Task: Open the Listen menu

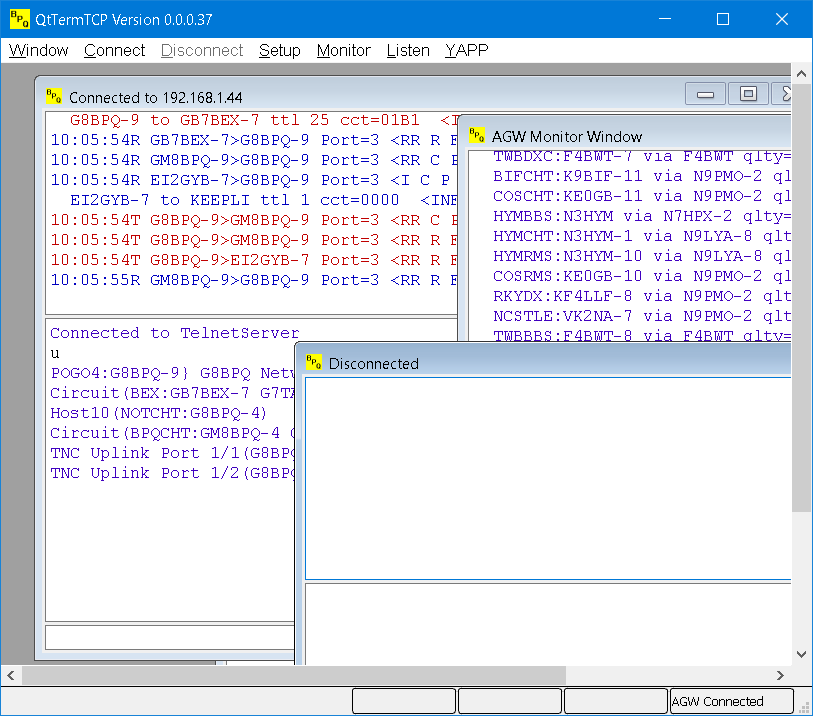Action: pyautogui.click(x=408, y=50)
